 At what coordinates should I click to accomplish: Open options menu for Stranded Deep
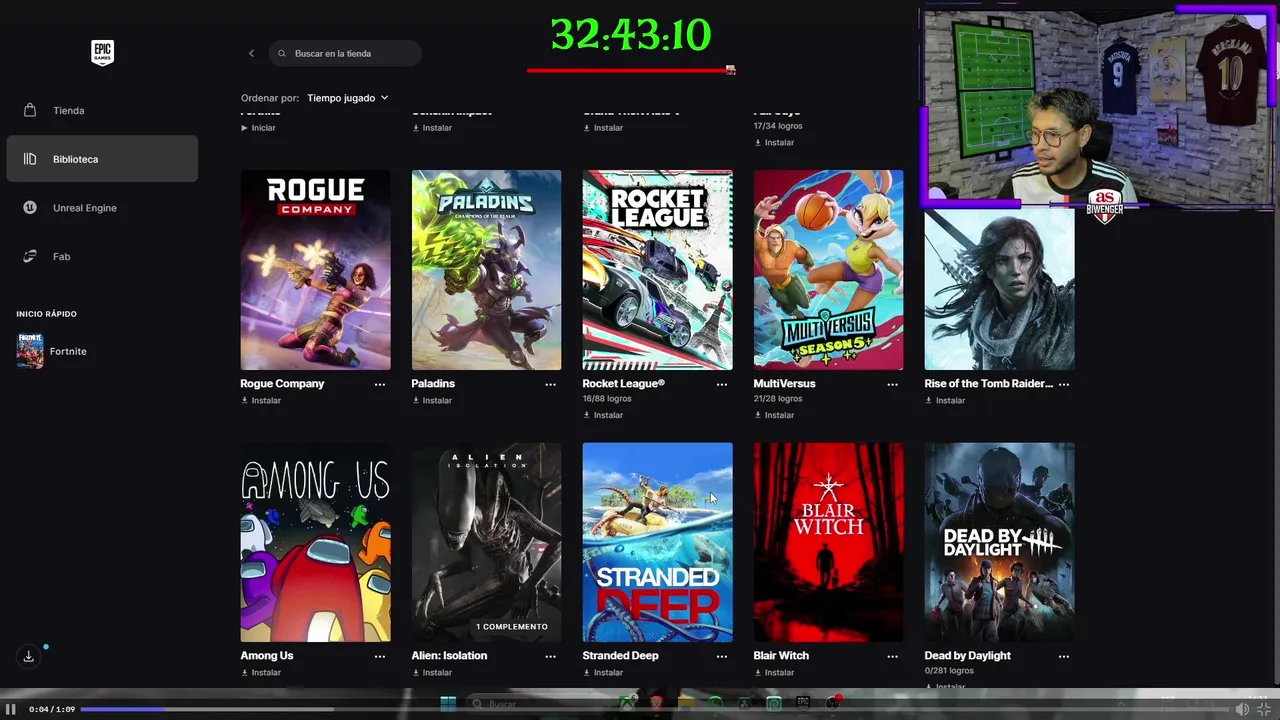pyautogui.click(x=722, y=656)
